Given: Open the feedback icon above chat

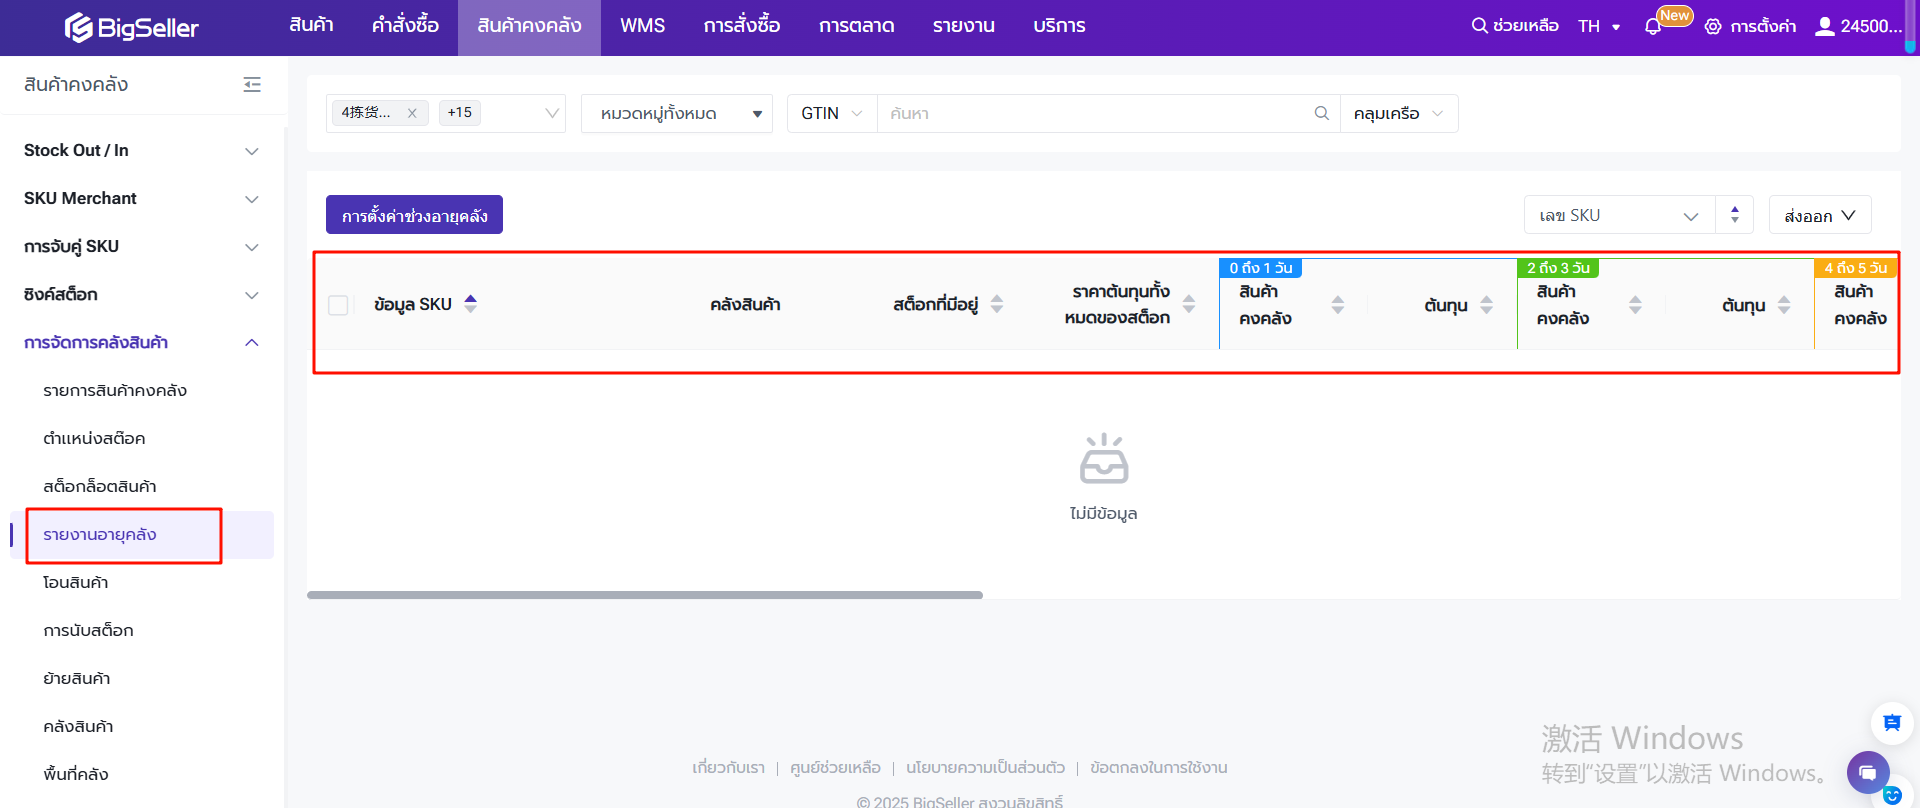Looking at the screenshot, I should [1892, 722].
